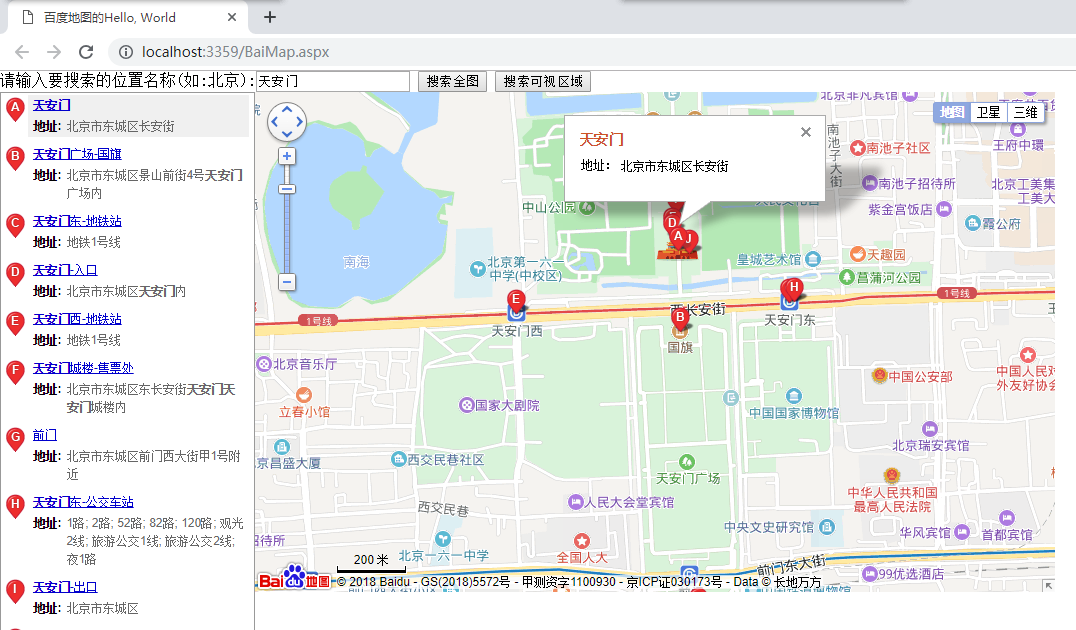Click red marker D in results list
1076x630 pixels.
click(14, 275)
